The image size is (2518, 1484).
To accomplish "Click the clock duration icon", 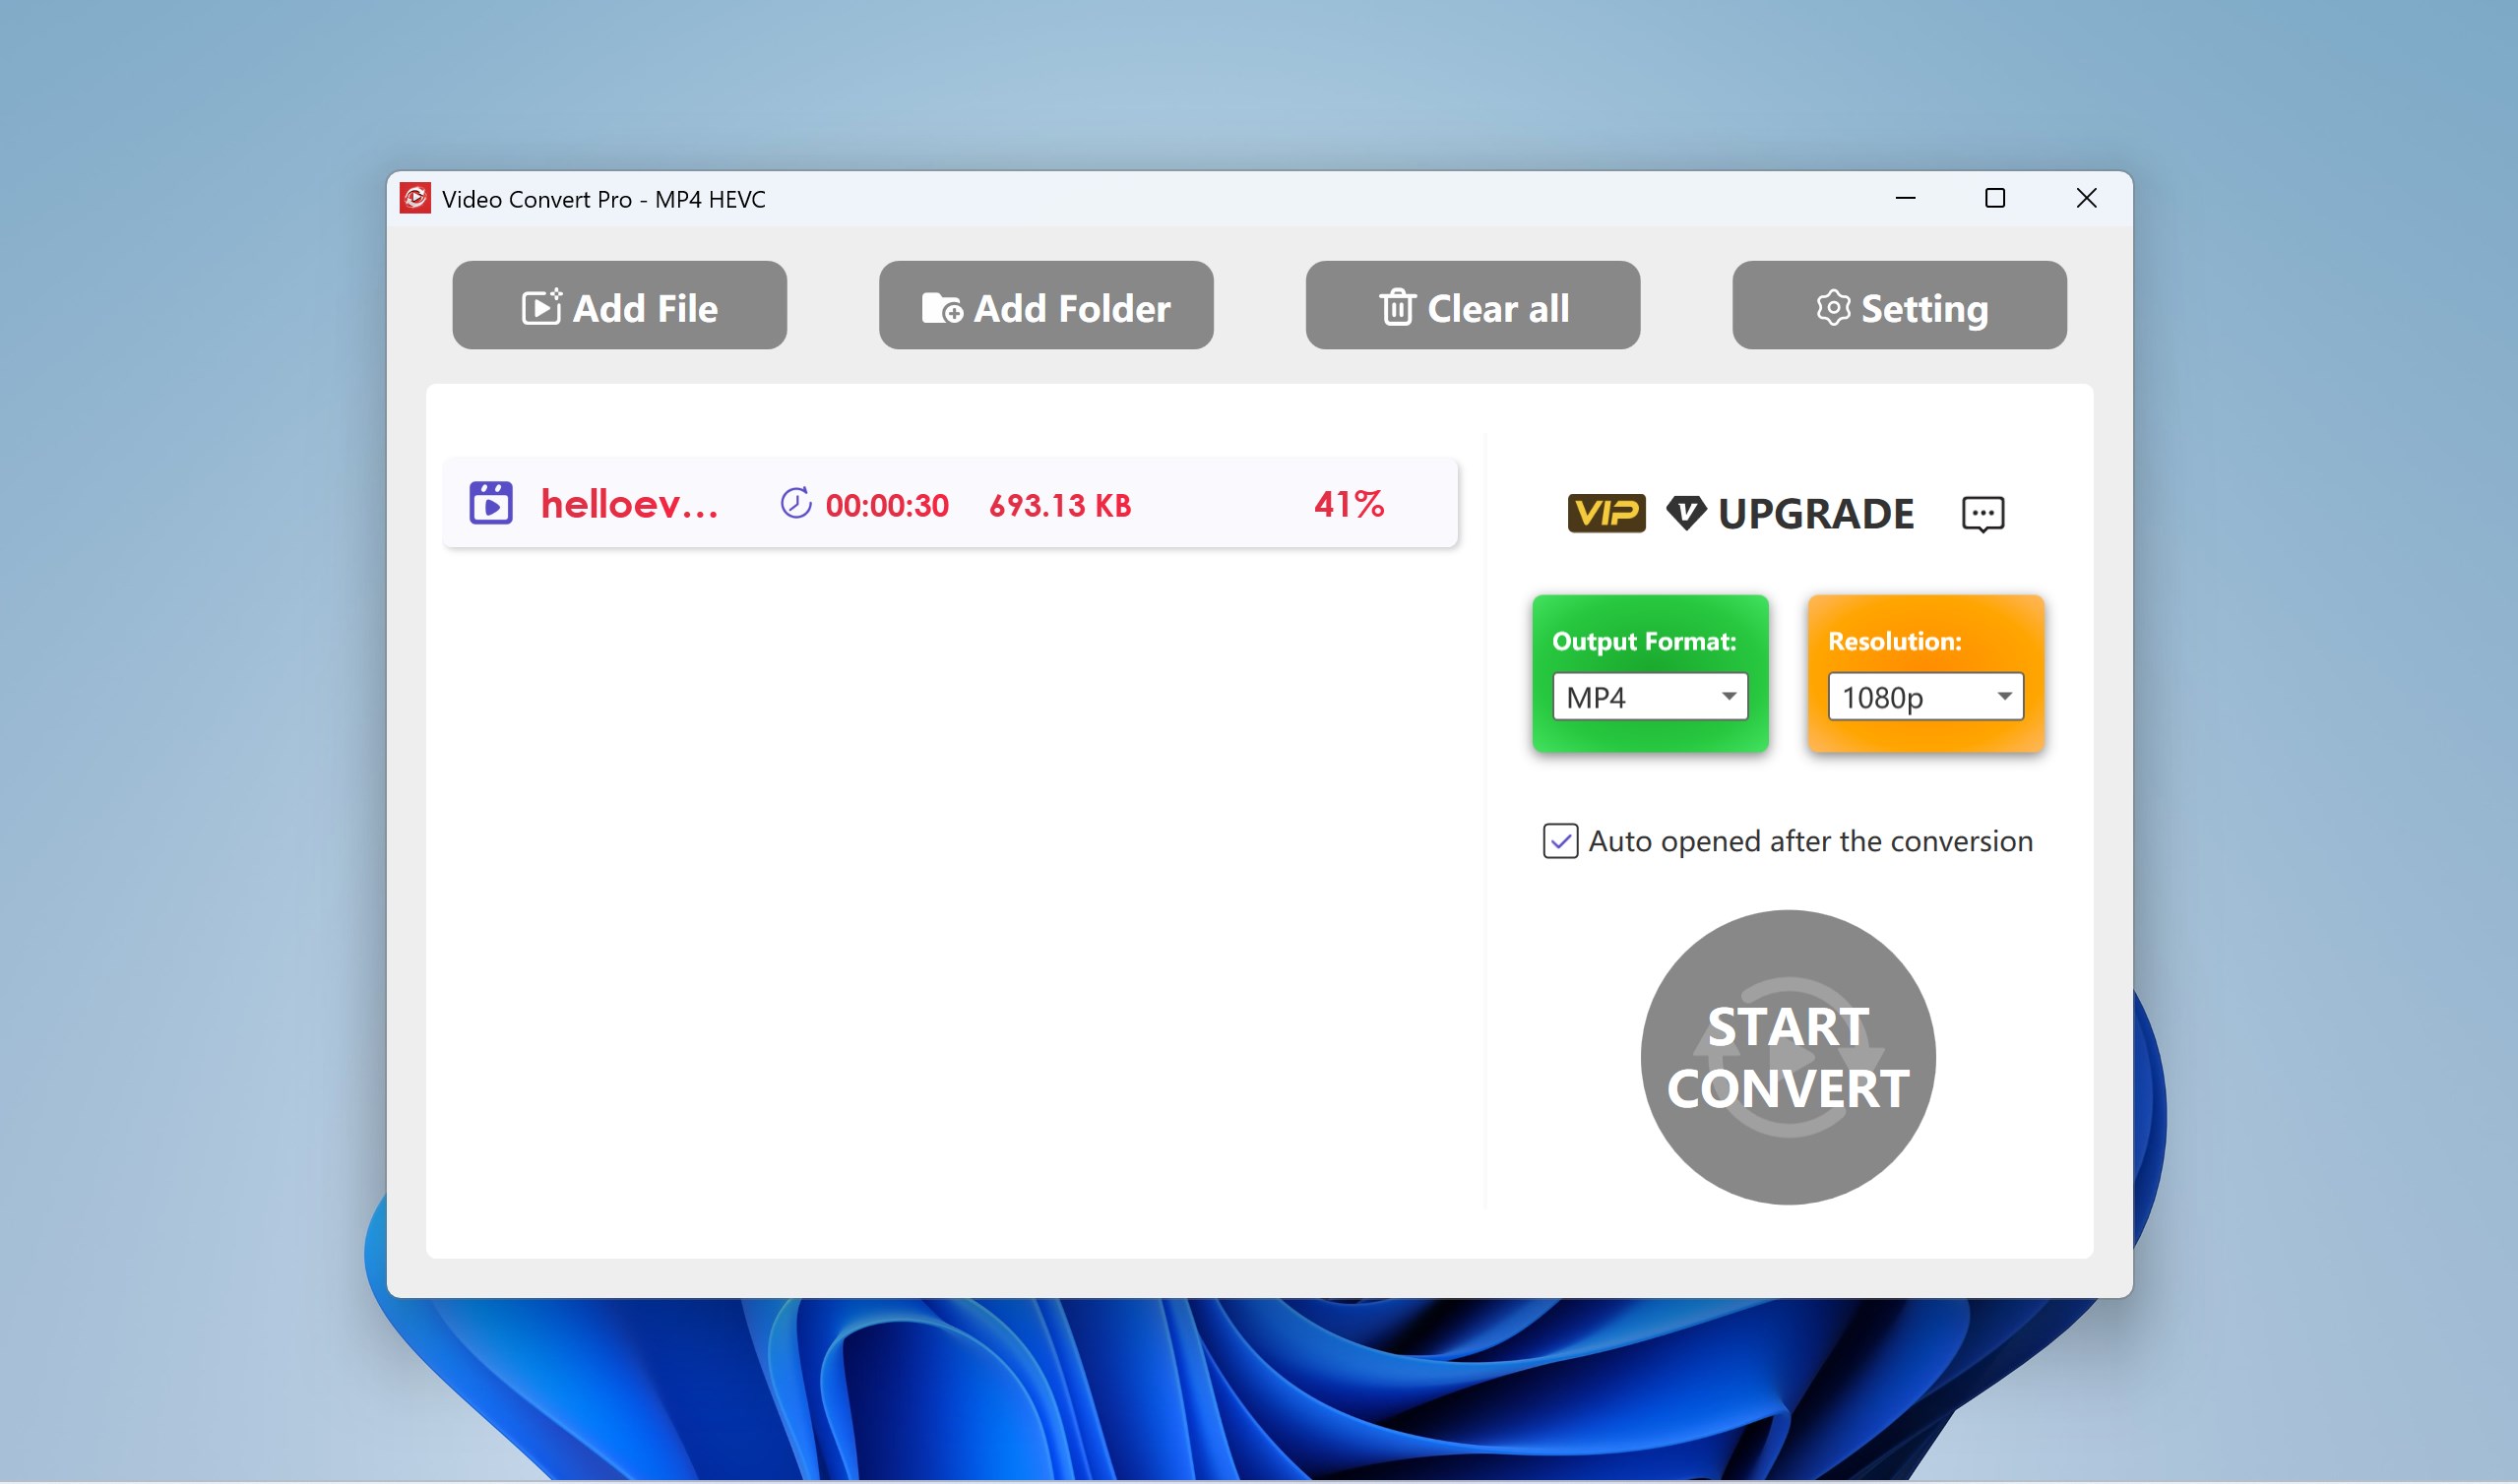I will [796, 504].
